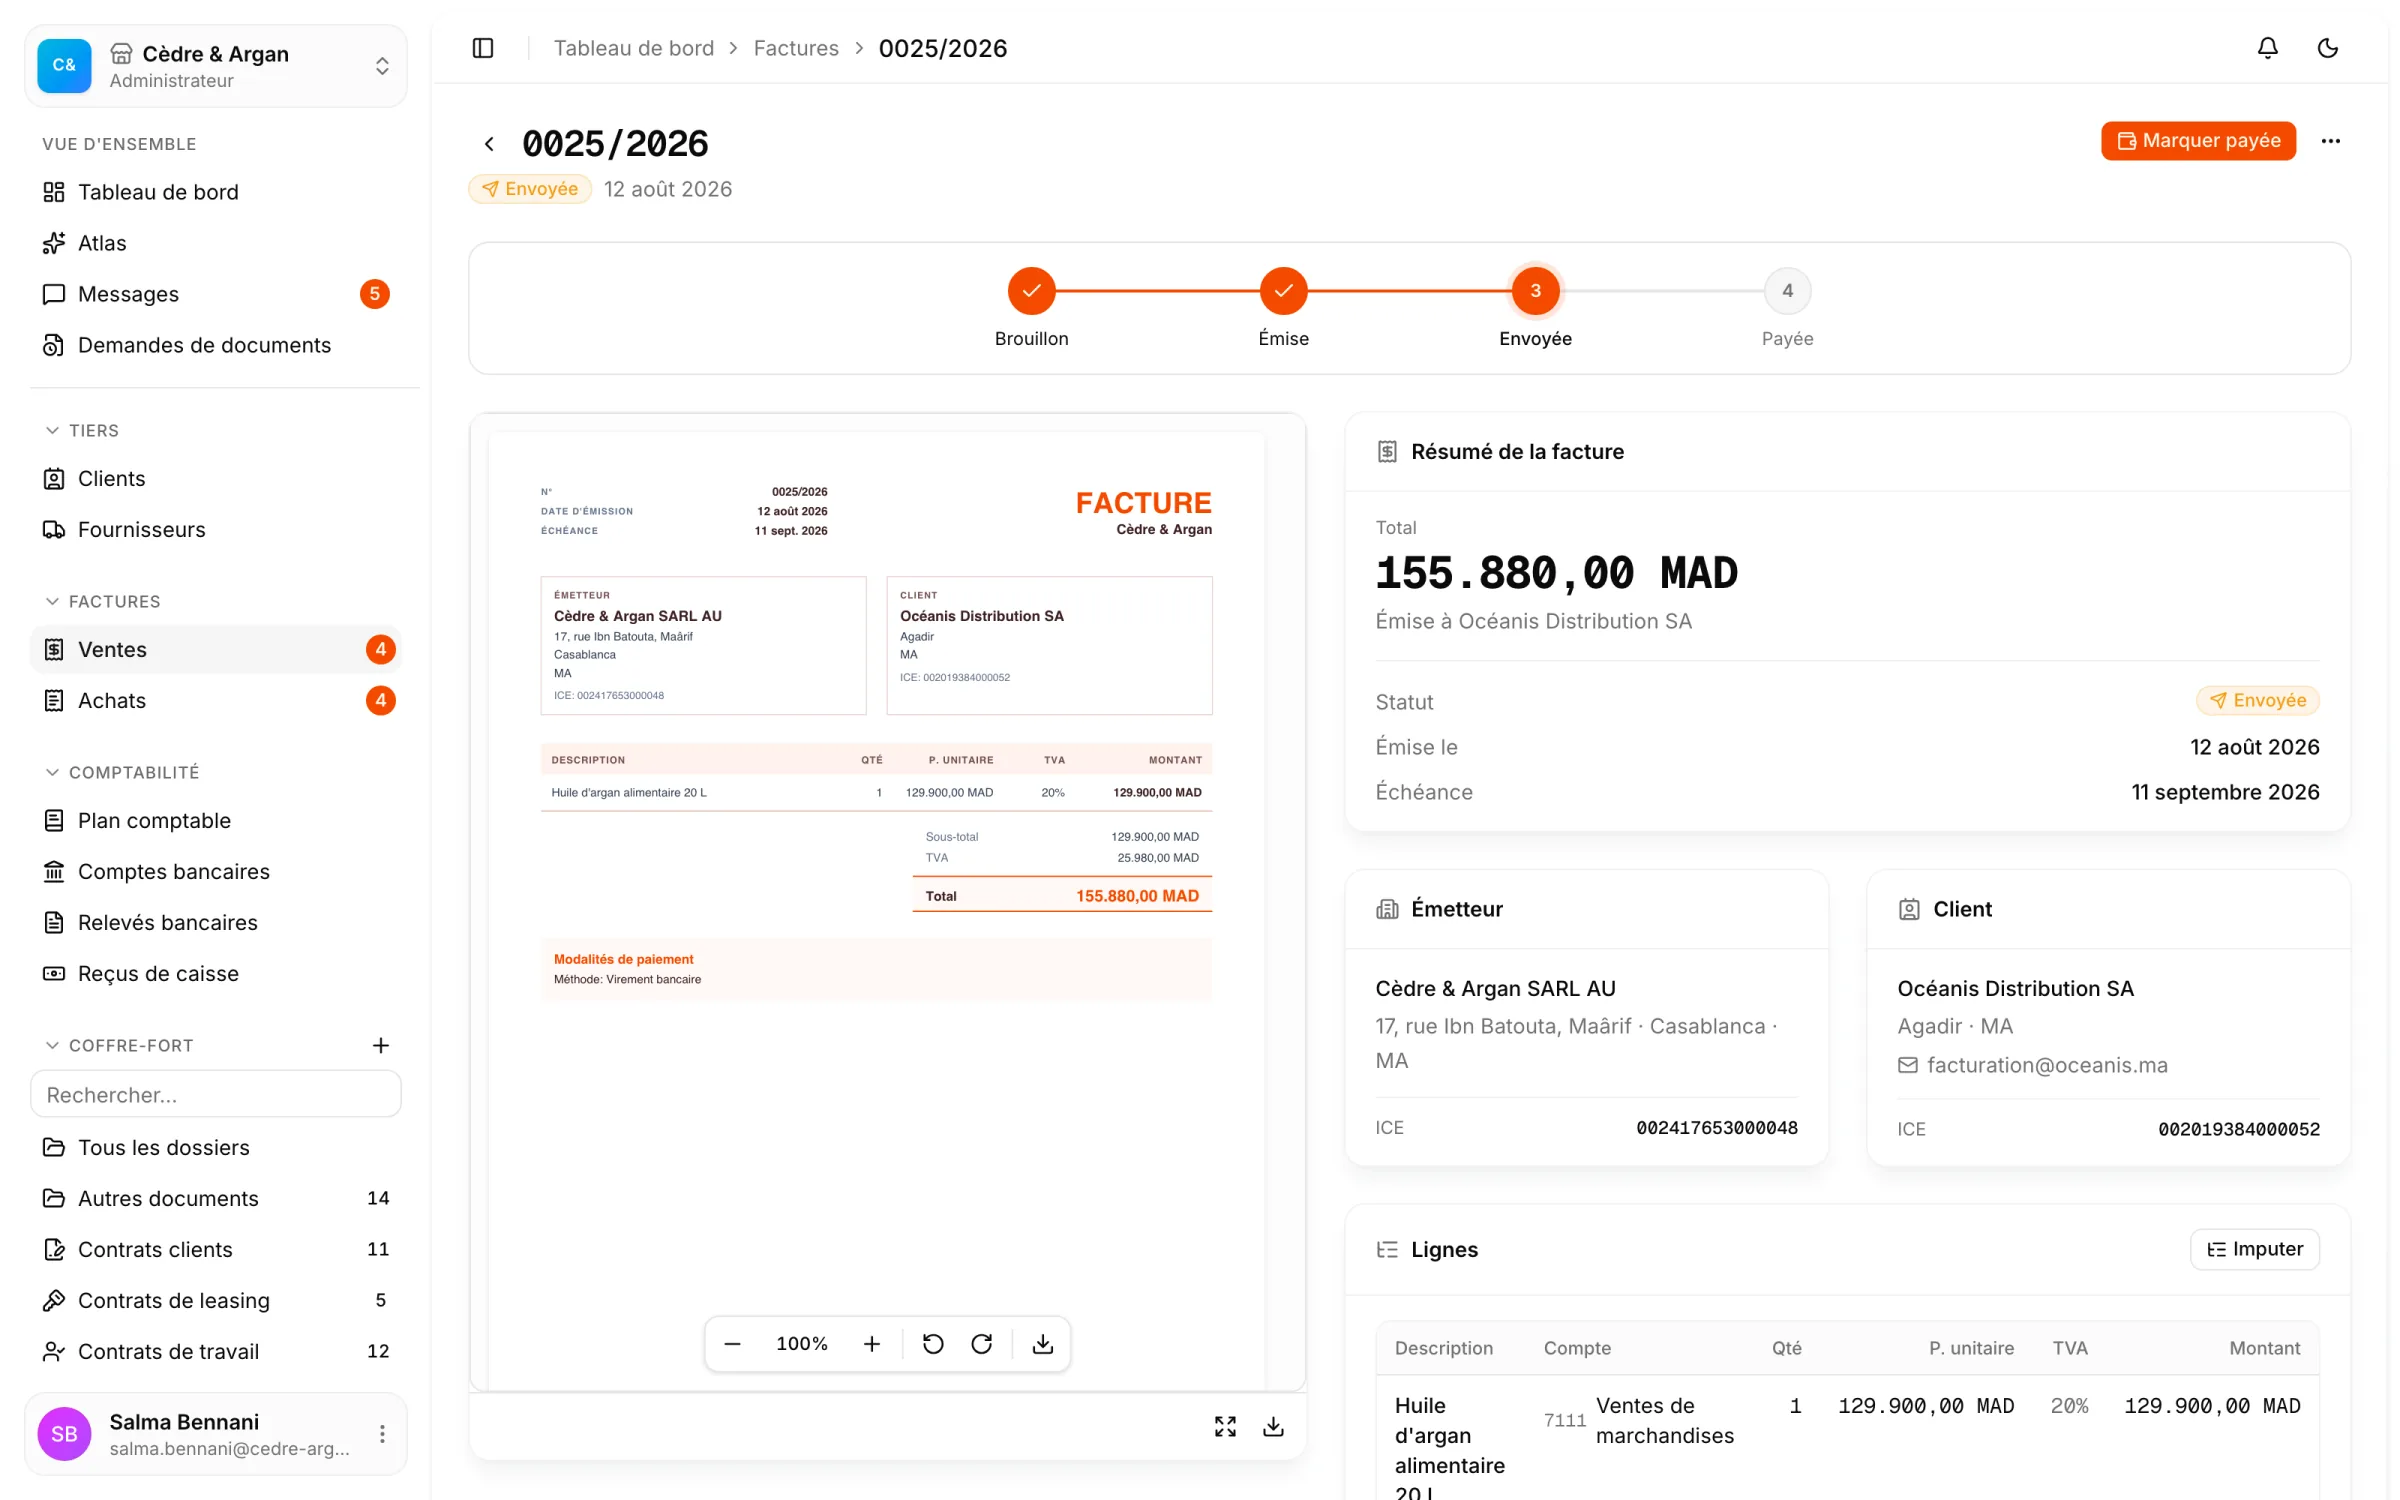Collapse the COMPTABILITÉ section

pyautogui.click(x=122, y=773)
